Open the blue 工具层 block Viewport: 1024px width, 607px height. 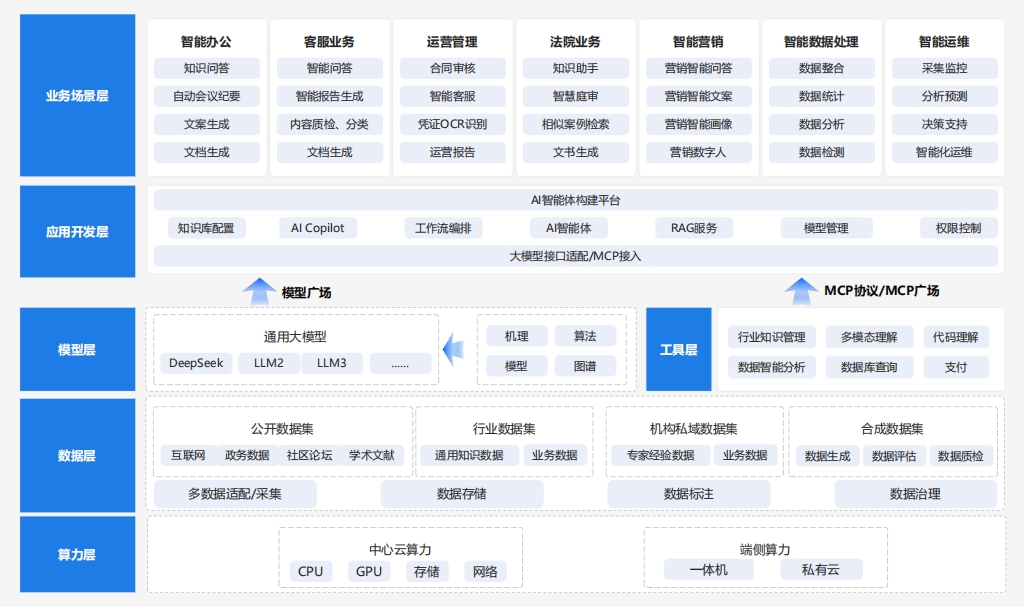pos(678,349)
